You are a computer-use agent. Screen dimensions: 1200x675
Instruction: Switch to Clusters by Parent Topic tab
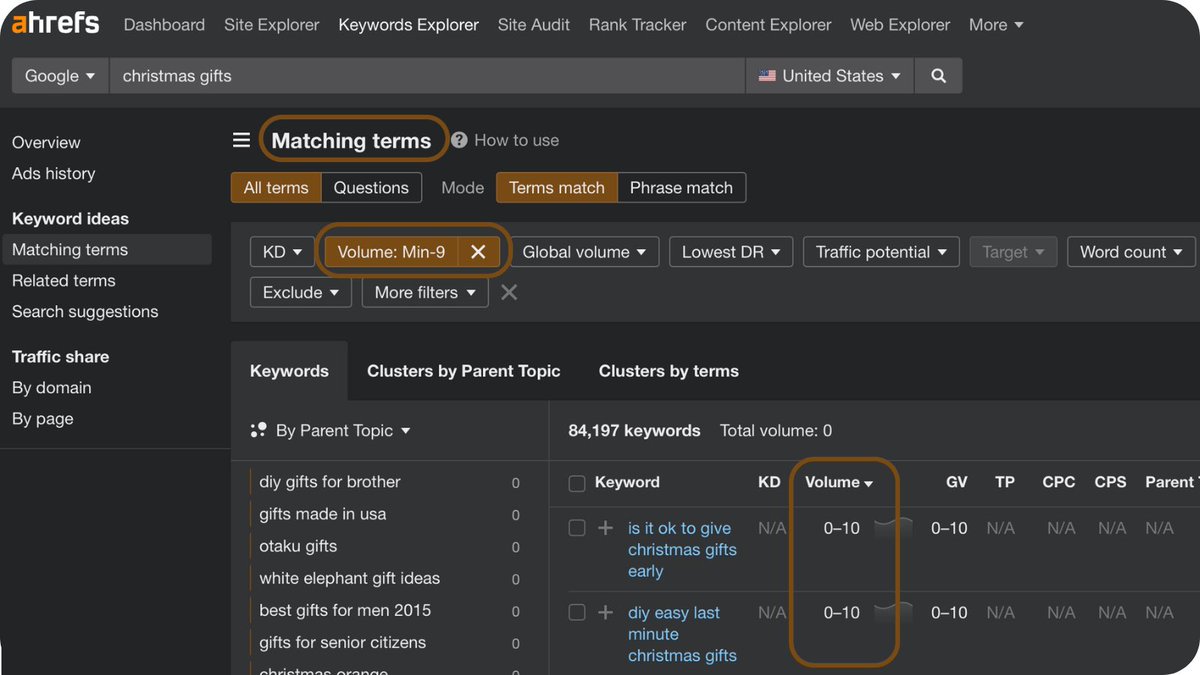tap(463, 371)
